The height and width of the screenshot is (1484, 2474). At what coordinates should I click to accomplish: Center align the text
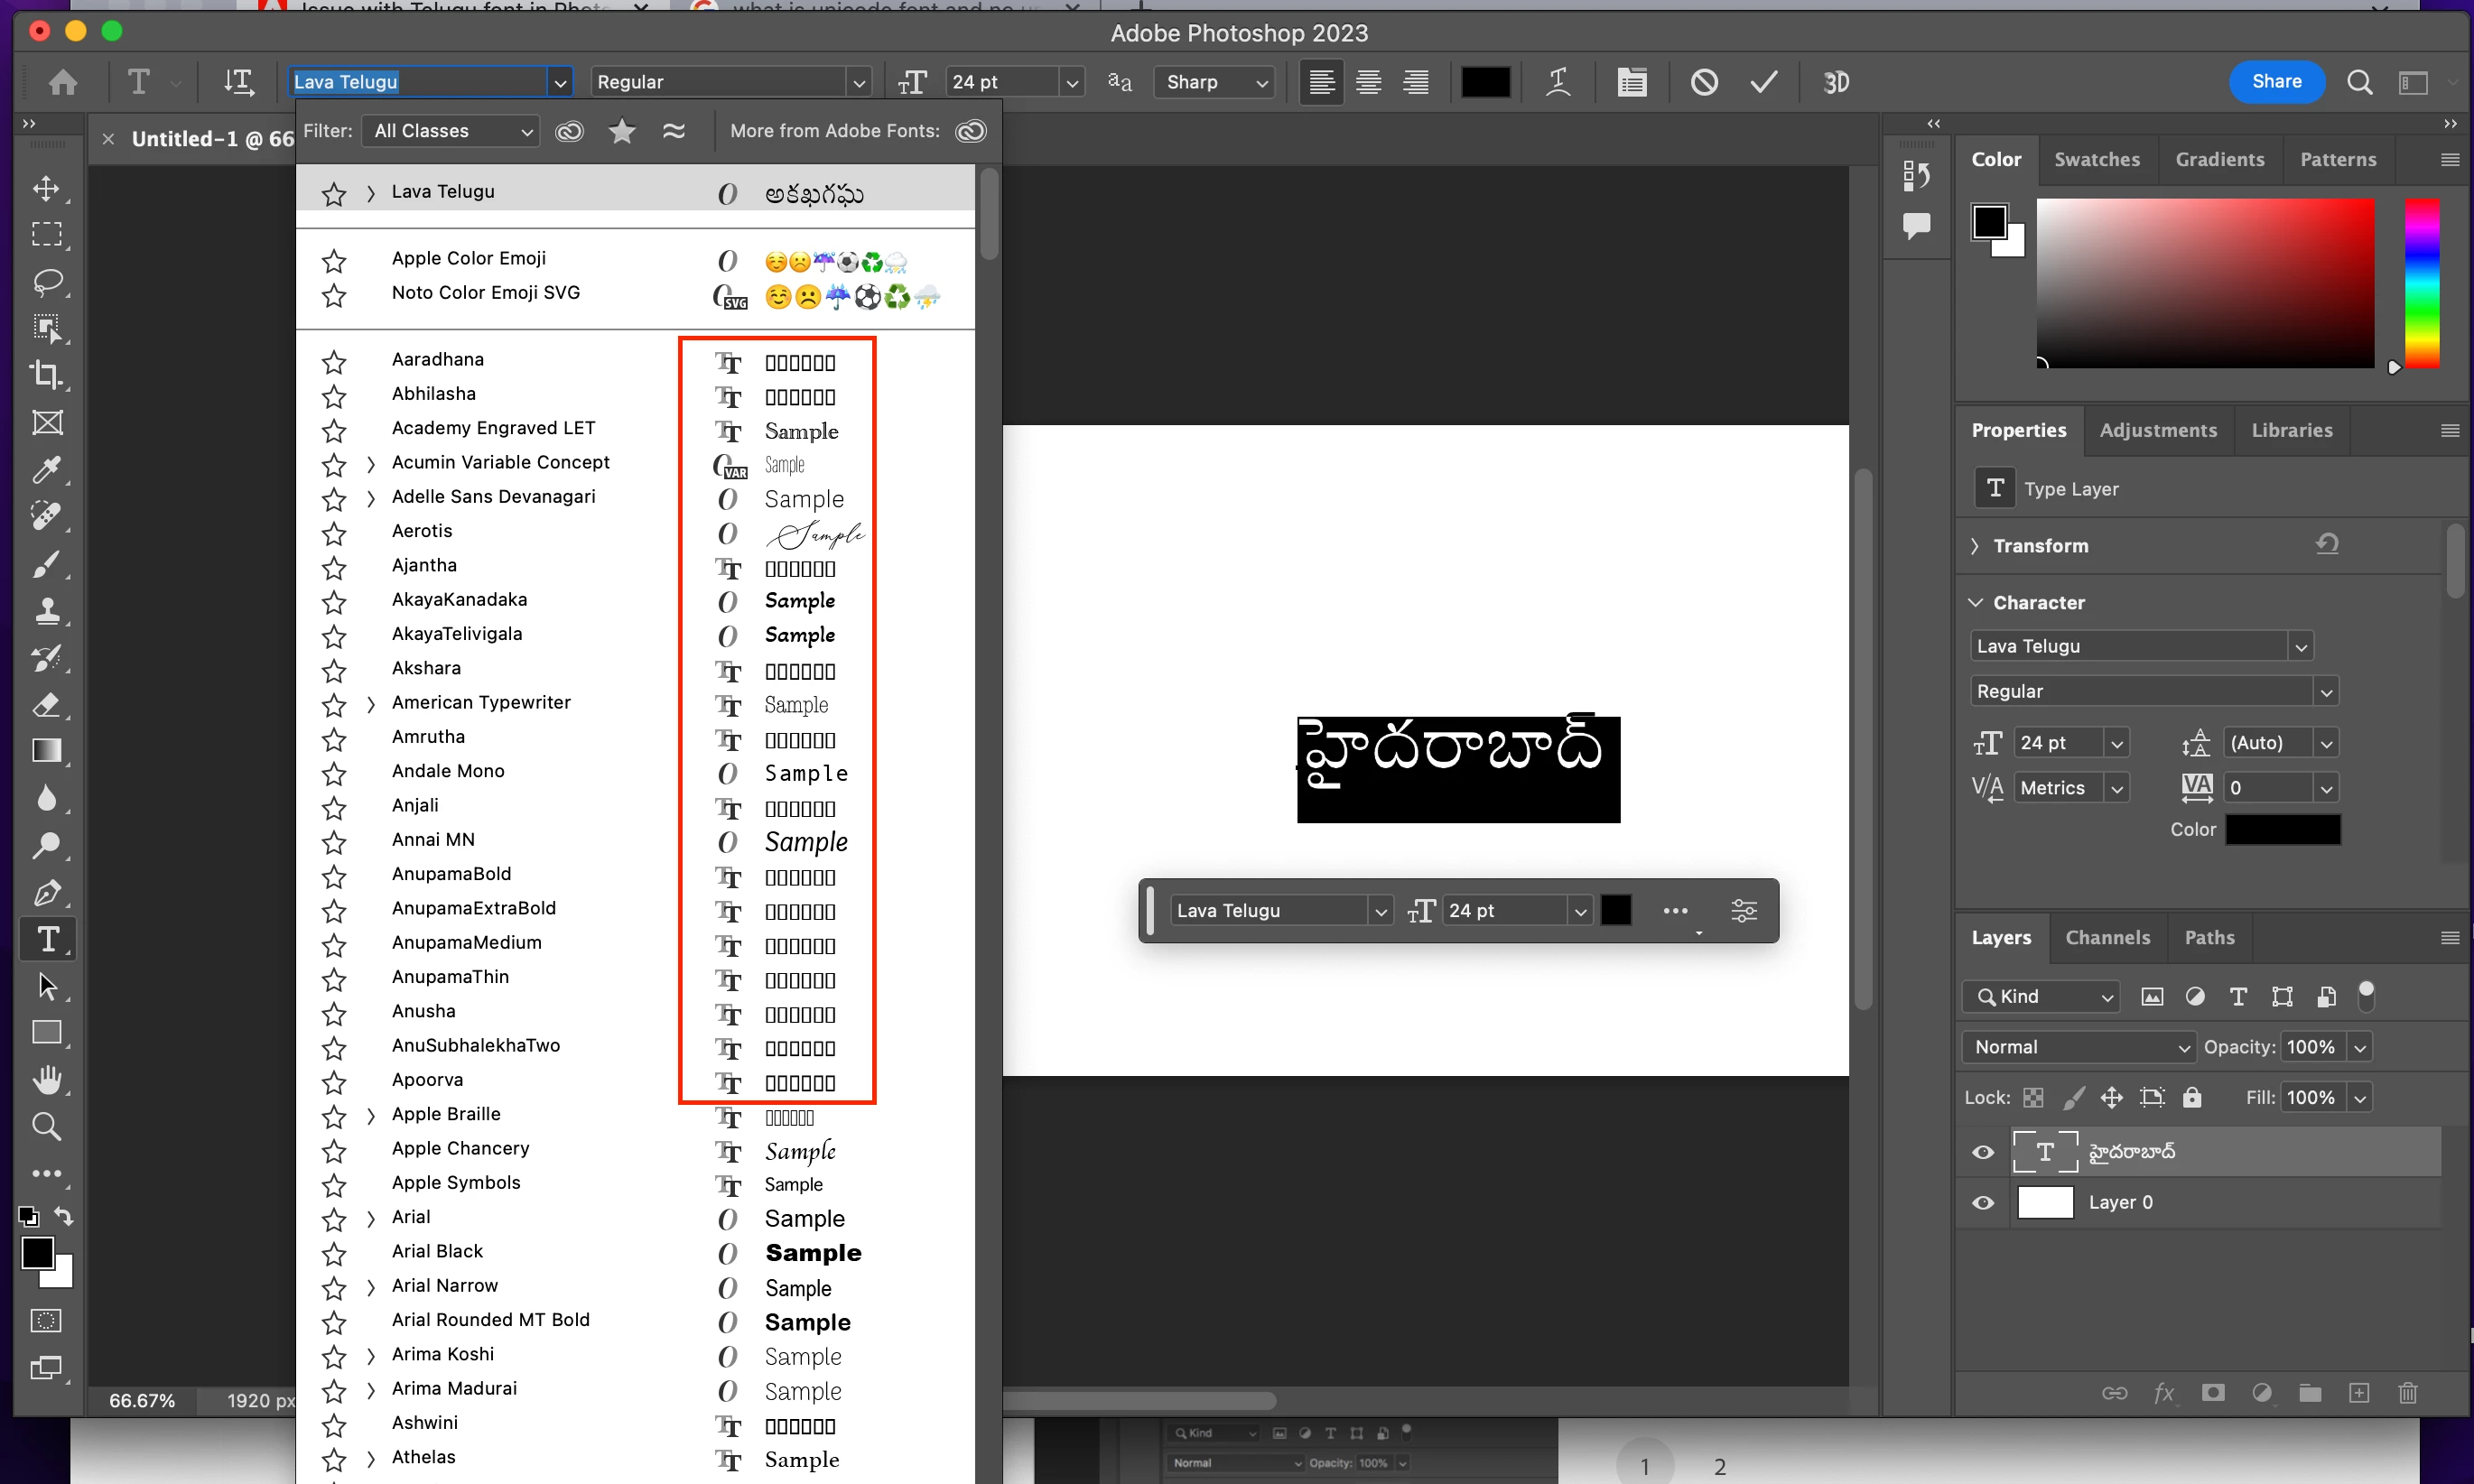tap(1369, 82)
